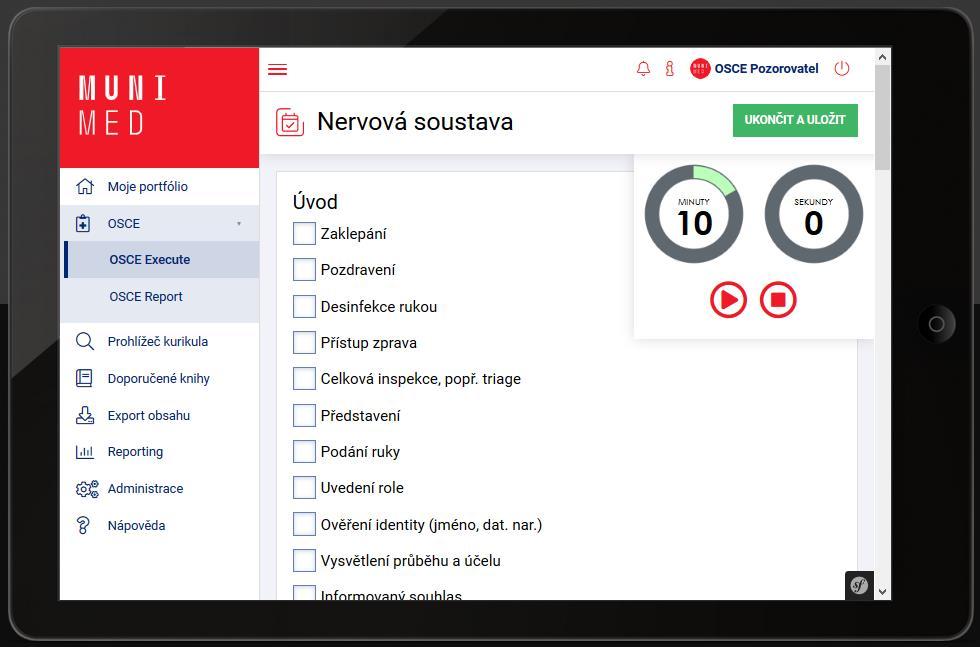
Task: Check the Uvedení role checkbox
Action: (x=304, y=488)
